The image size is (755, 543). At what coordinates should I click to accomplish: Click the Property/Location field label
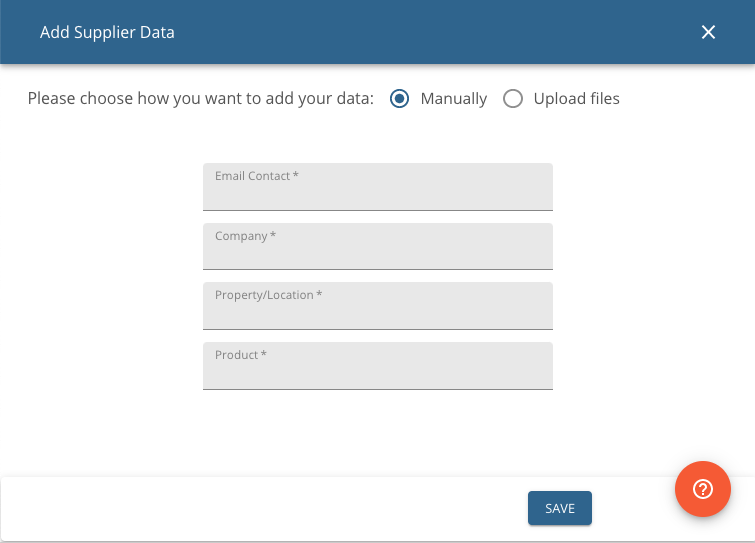point(268,295)
